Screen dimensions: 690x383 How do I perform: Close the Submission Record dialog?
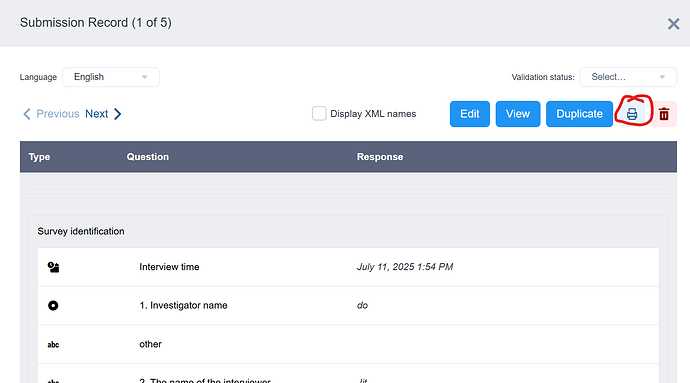tap(673, 24)
